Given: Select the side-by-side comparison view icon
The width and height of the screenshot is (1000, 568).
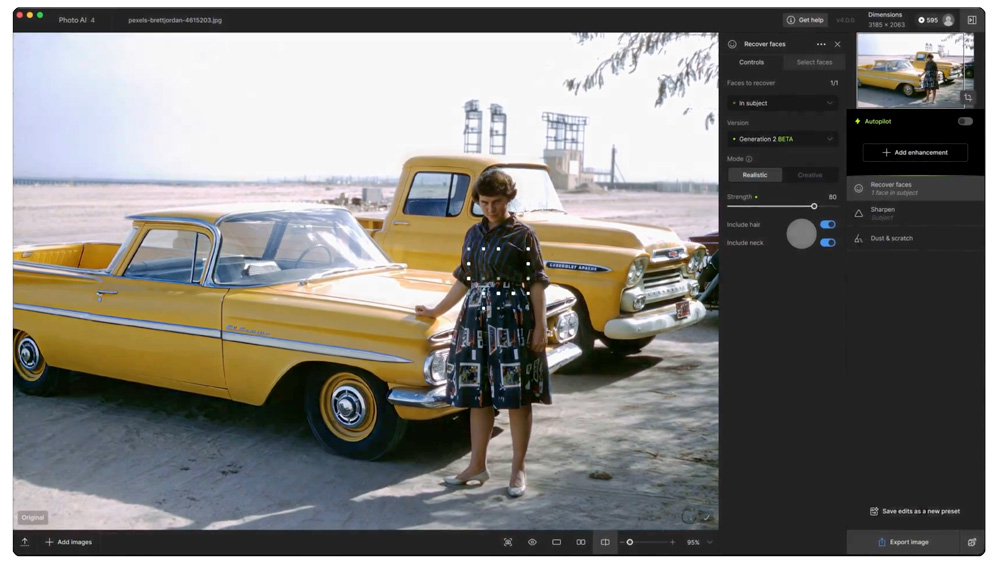Looking at the screenshot, I should pyautogui.click(x=581, y=542).
